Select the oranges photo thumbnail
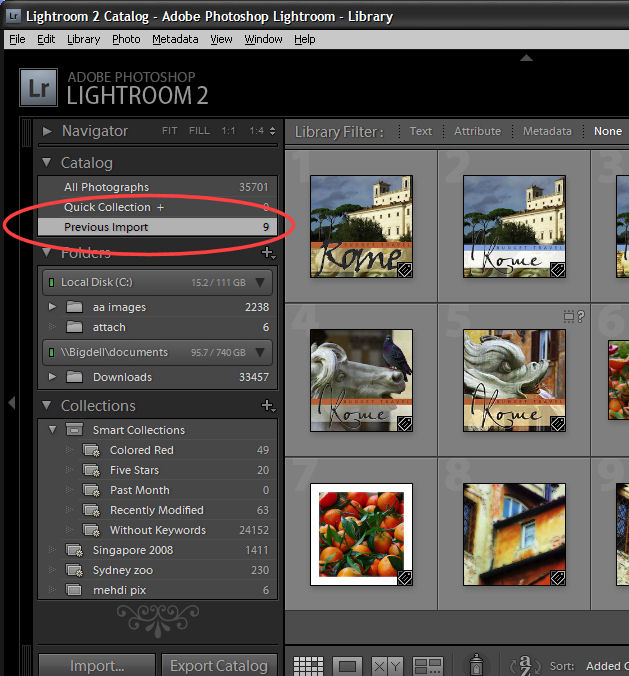629x676 pixels. coord(361,534)
